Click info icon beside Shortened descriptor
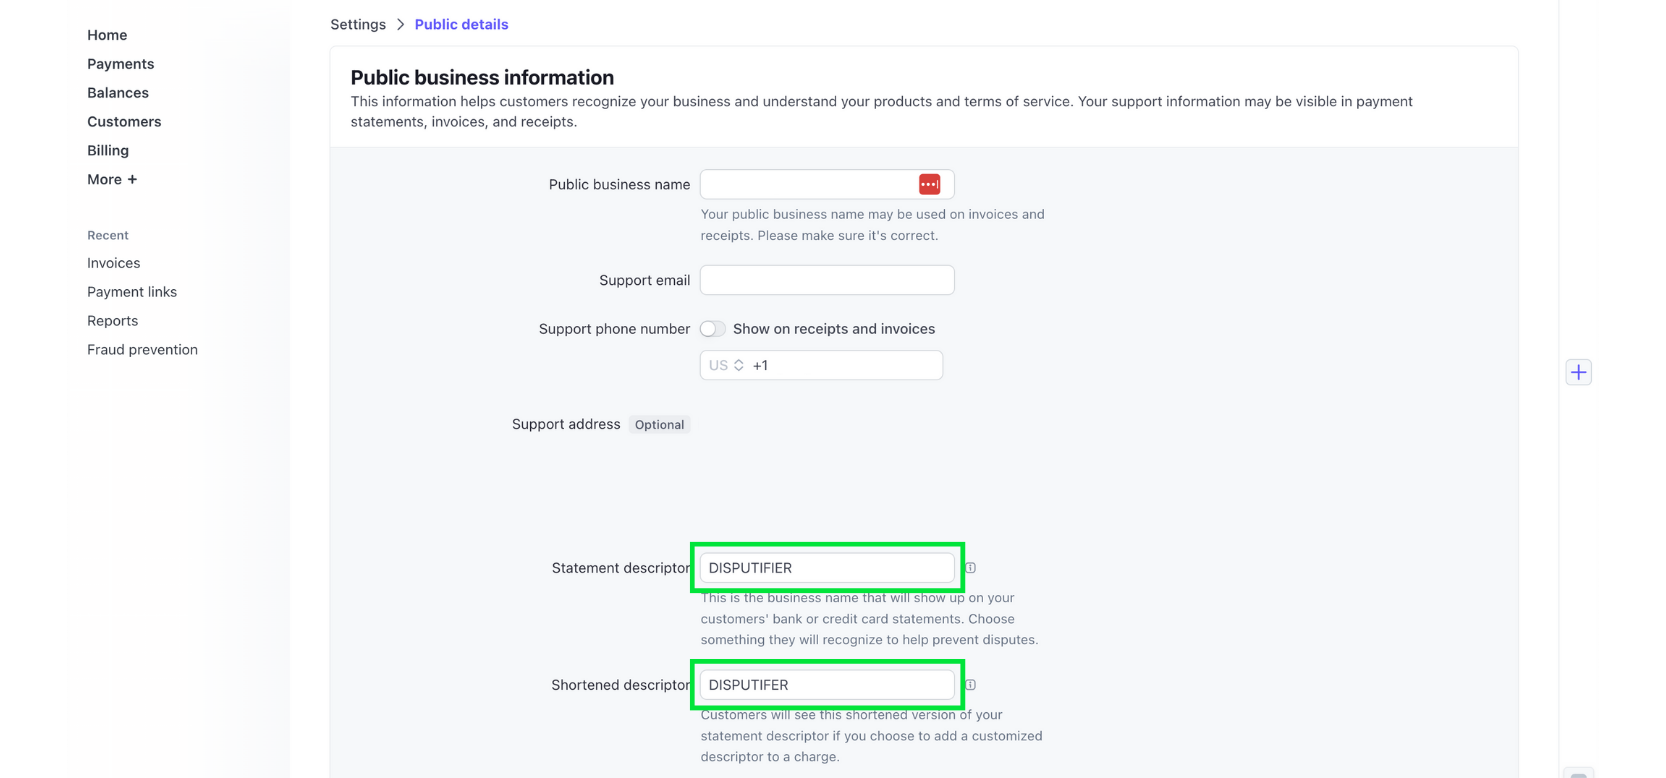 point(970,685)
